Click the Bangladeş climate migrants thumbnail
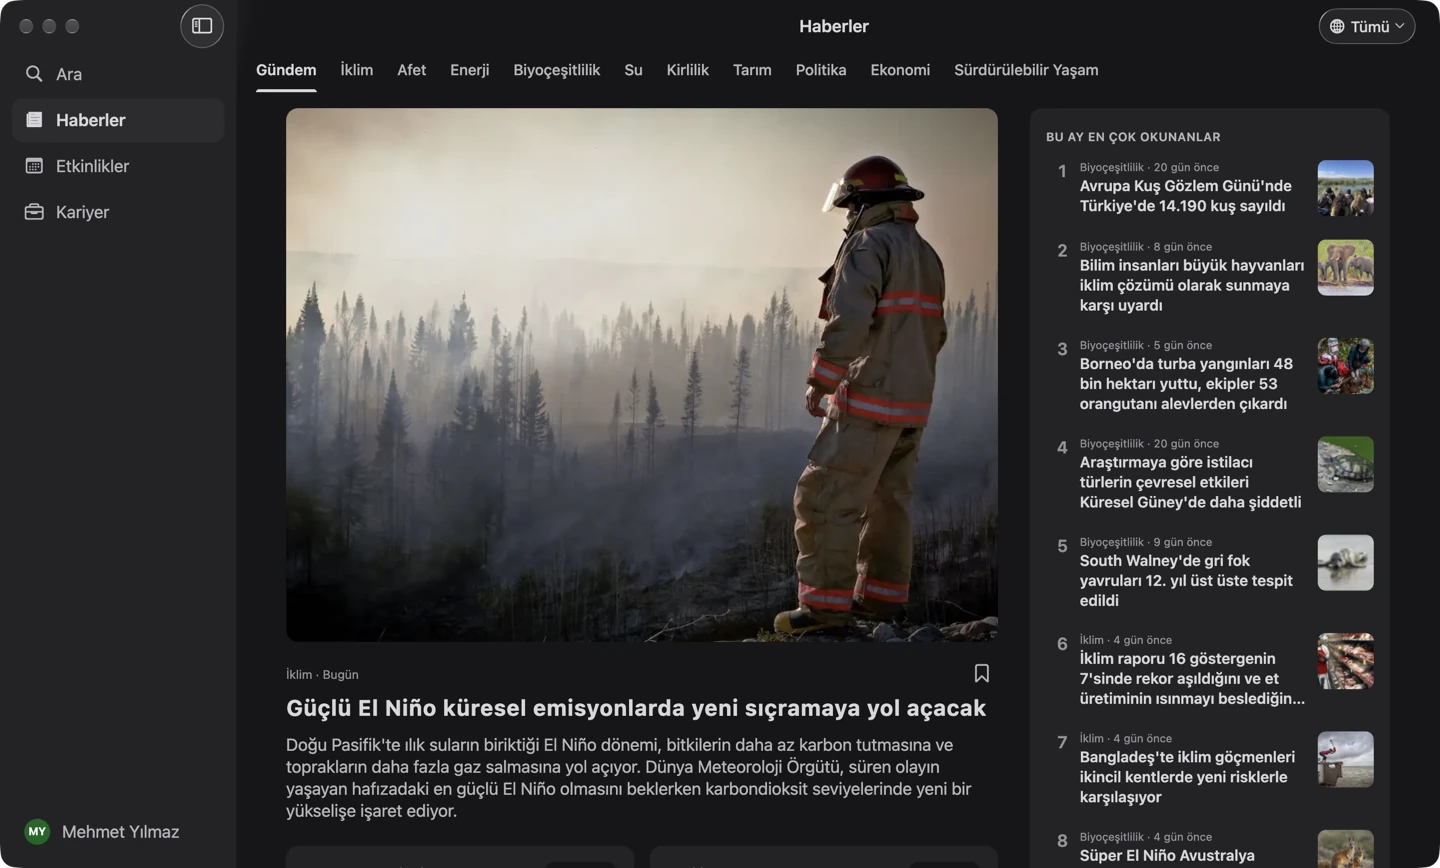 coord(1346,759)
